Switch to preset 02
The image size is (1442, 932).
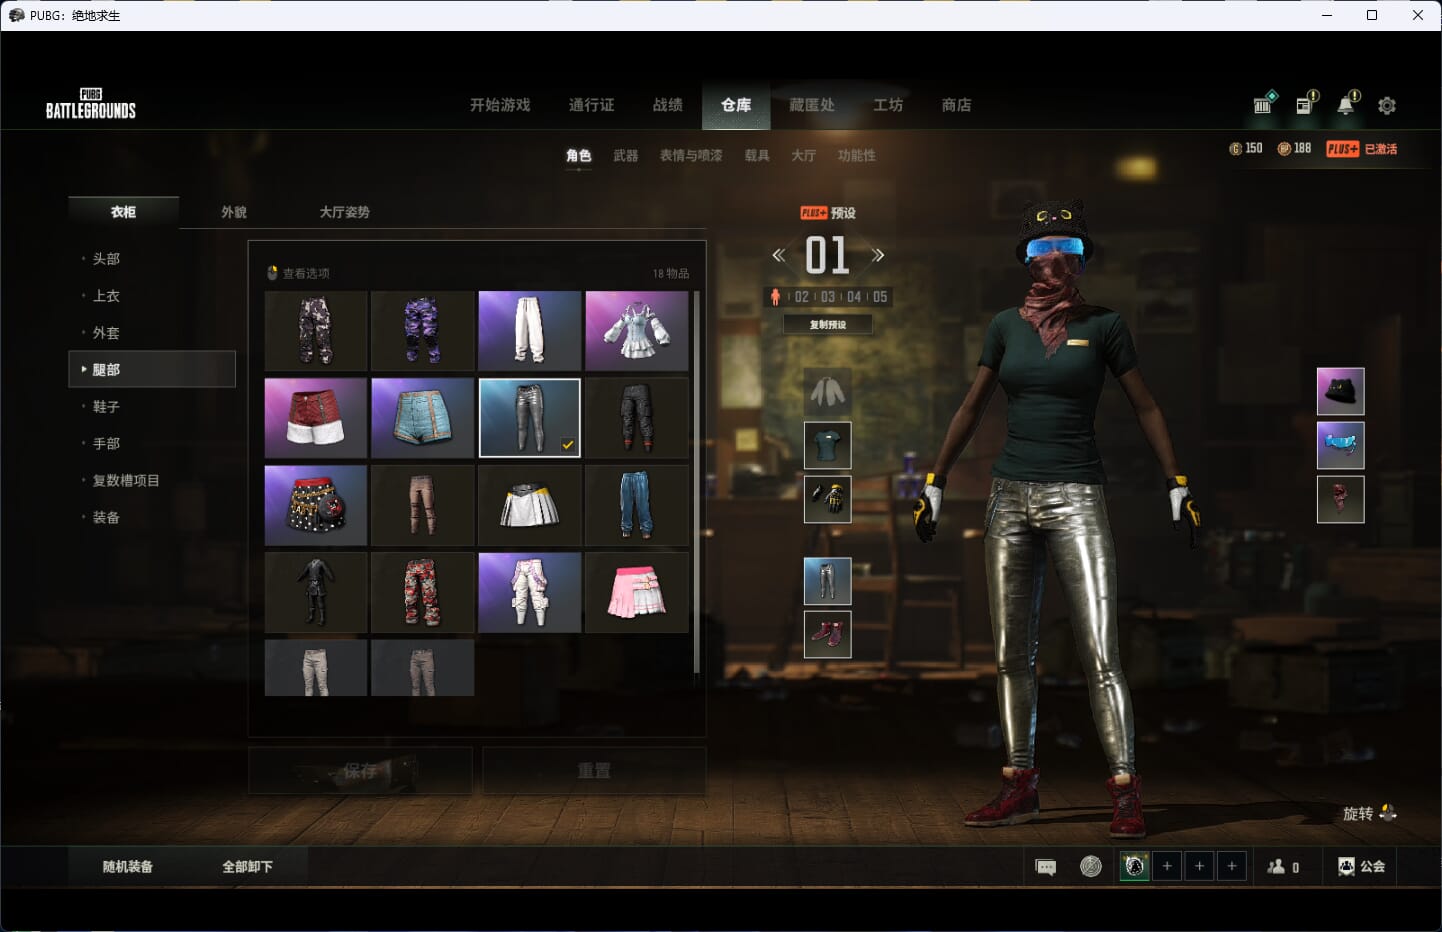[x=802, y=297]
